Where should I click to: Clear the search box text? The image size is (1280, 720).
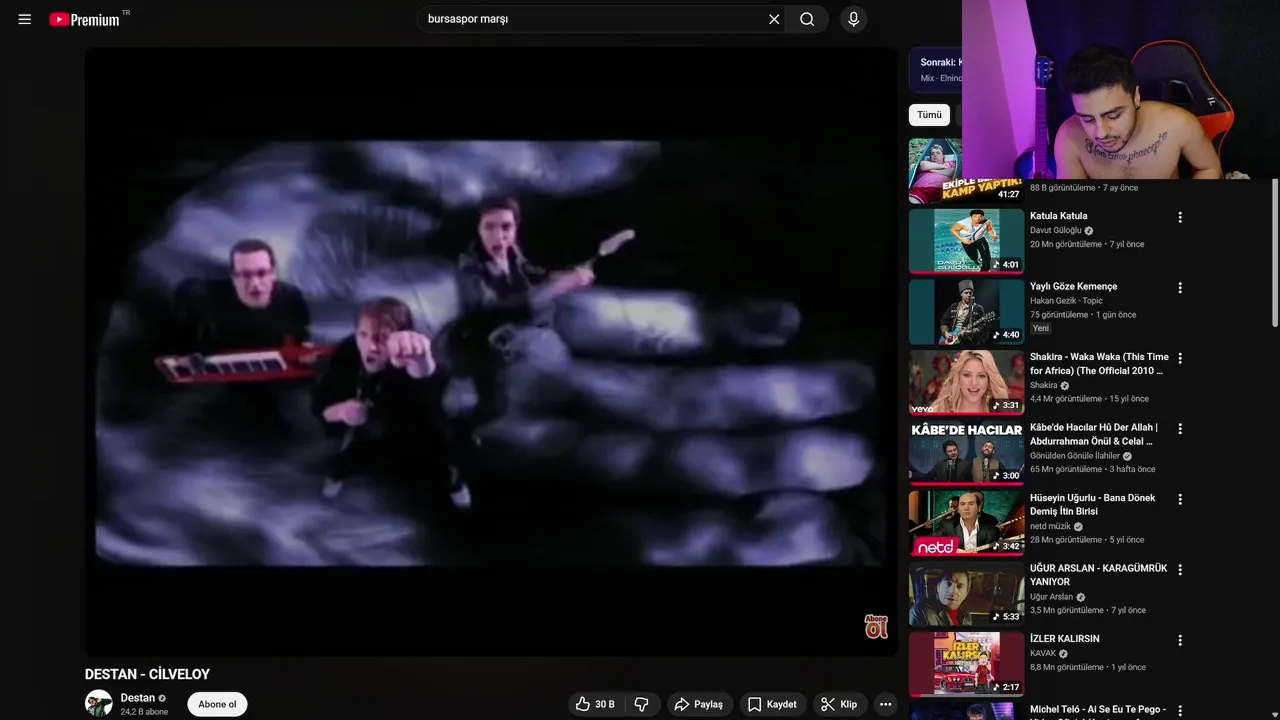tap(774, 19)
